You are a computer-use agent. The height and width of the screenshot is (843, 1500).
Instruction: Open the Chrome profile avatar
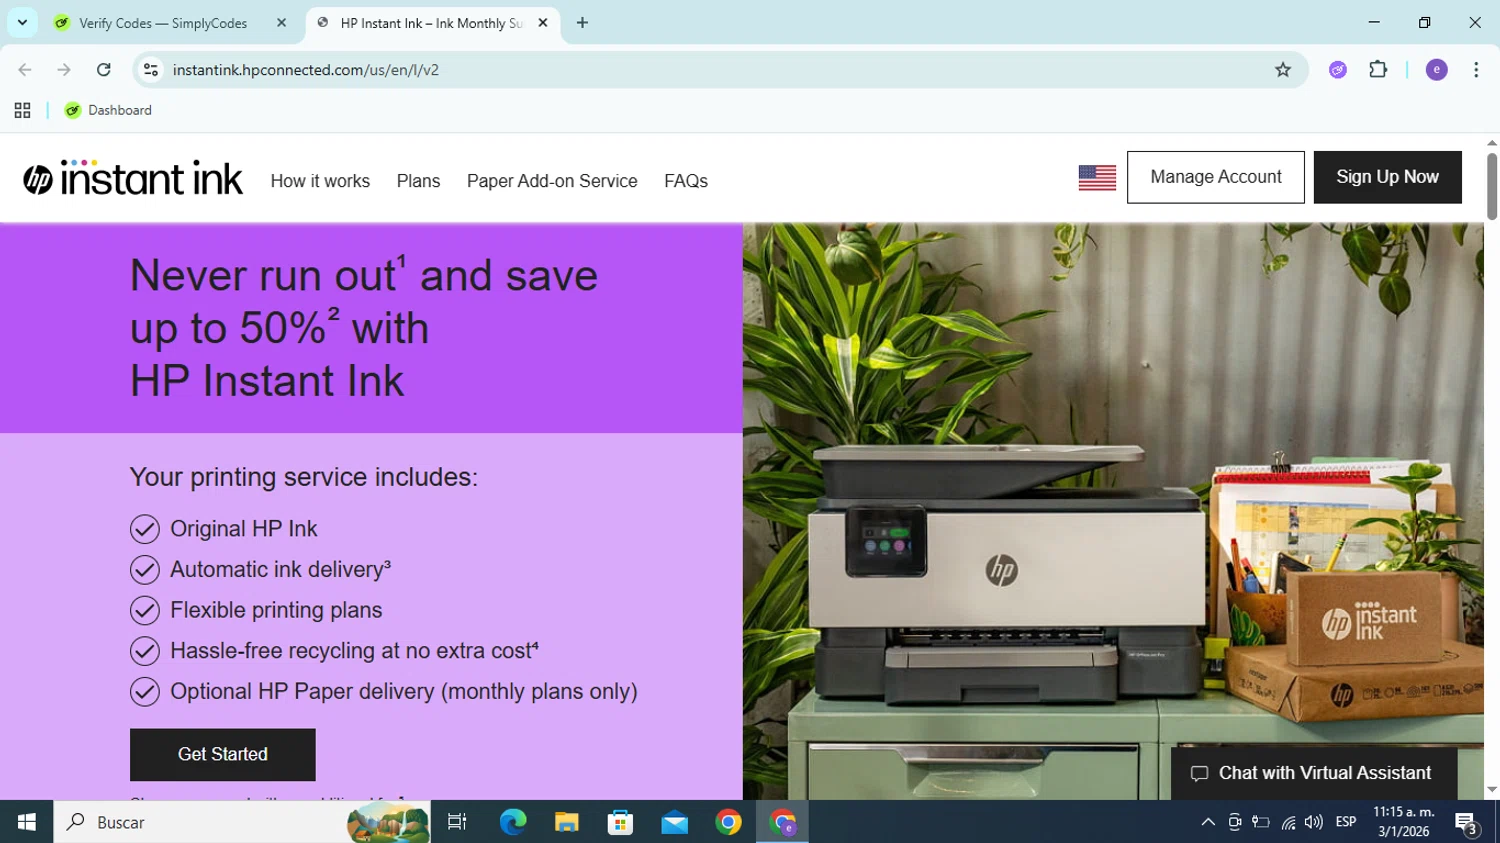tap(1436, 70)
